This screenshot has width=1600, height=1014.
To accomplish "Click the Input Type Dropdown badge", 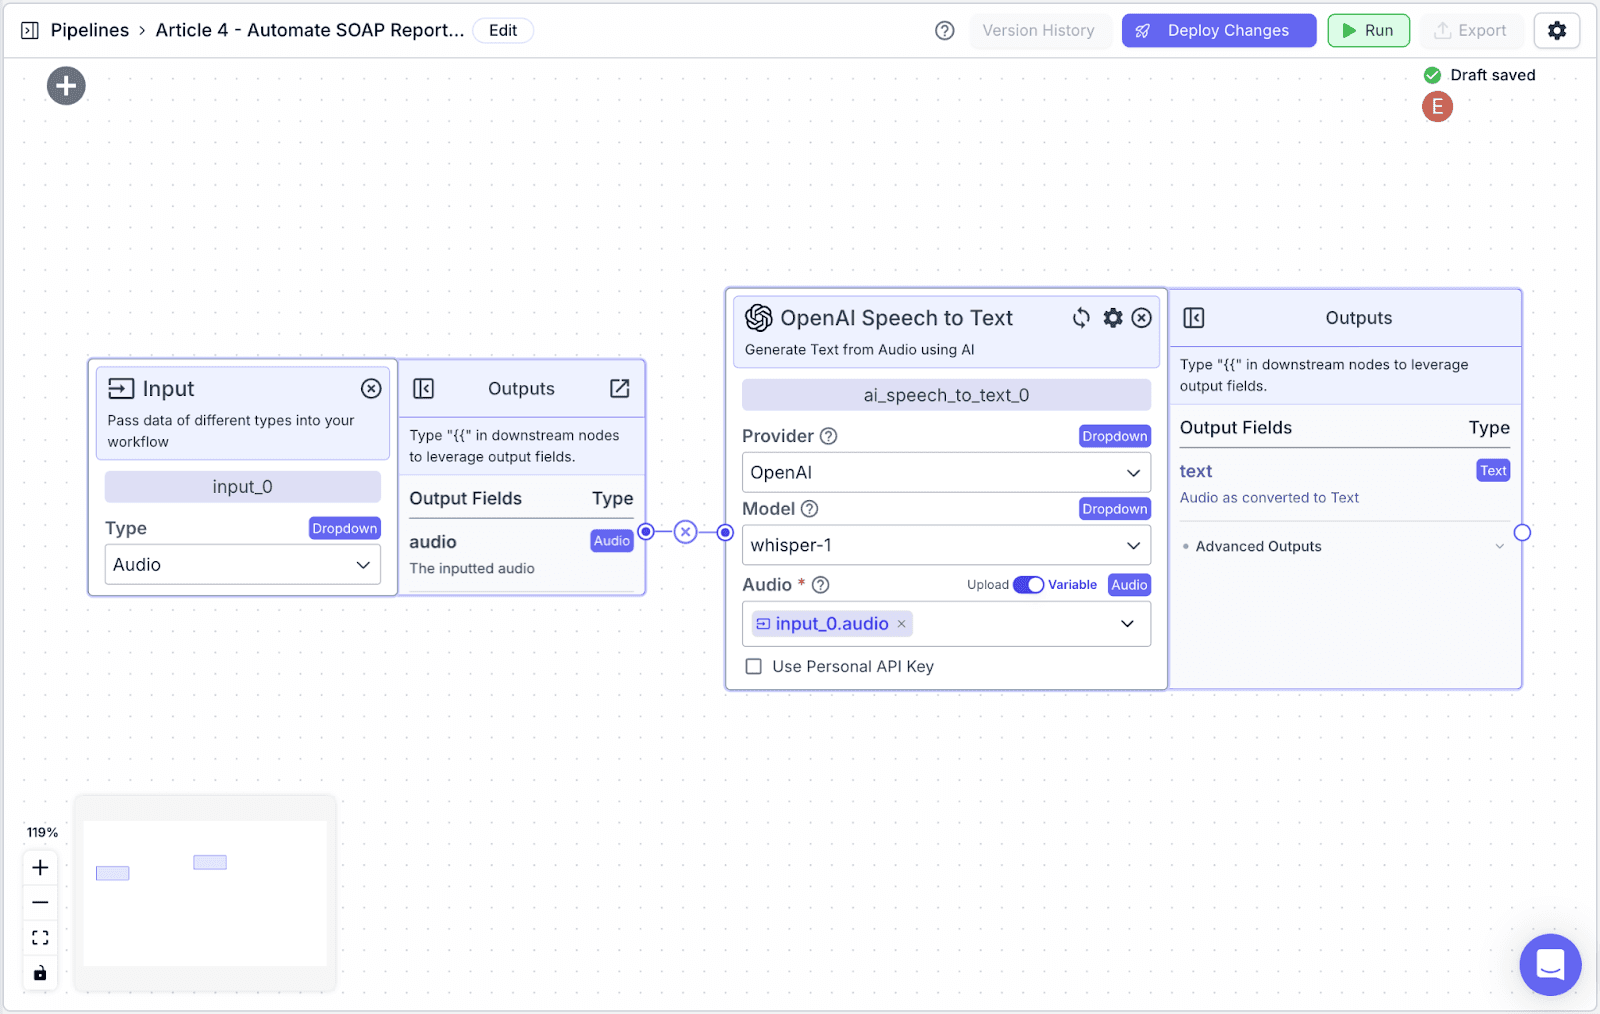I will click(x=344, y=528).
